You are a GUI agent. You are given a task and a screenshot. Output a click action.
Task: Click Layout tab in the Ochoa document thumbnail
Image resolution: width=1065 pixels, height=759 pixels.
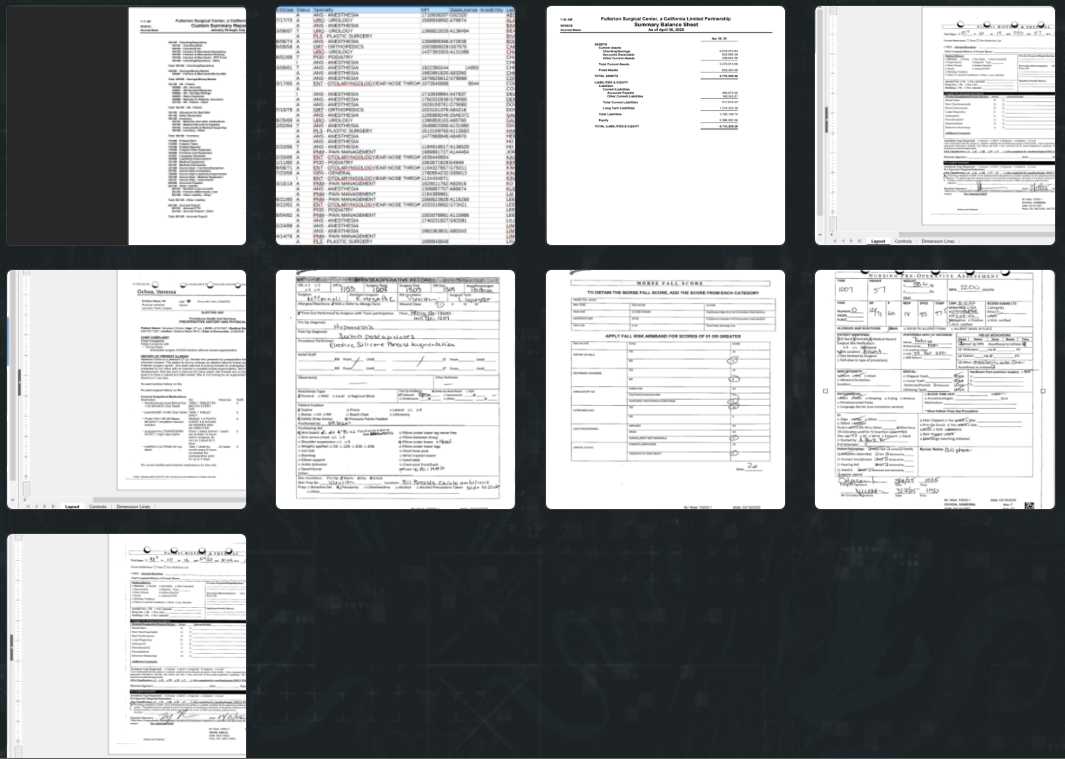pos(72,506)
